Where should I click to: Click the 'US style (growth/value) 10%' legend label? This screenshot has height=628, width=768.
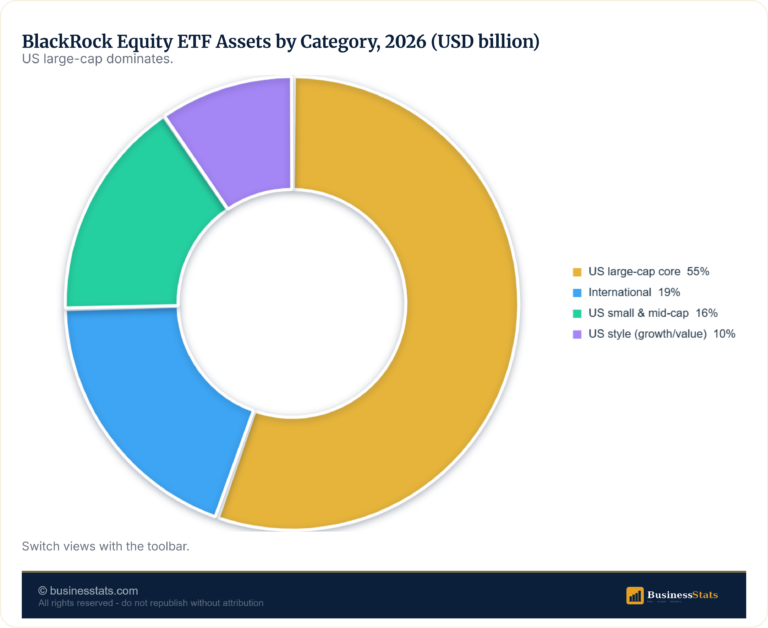[662, 334]
